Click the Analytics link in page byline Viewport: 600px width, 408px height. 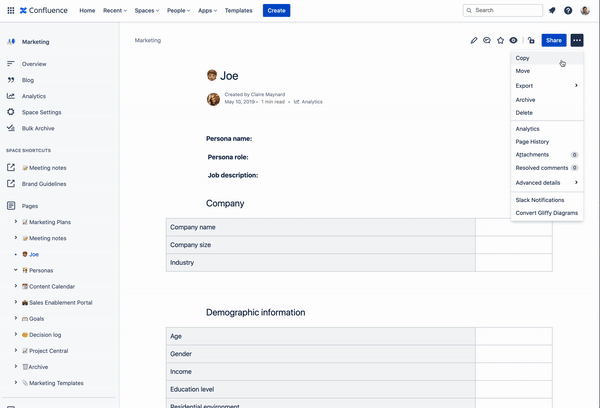tap(312, 102)
